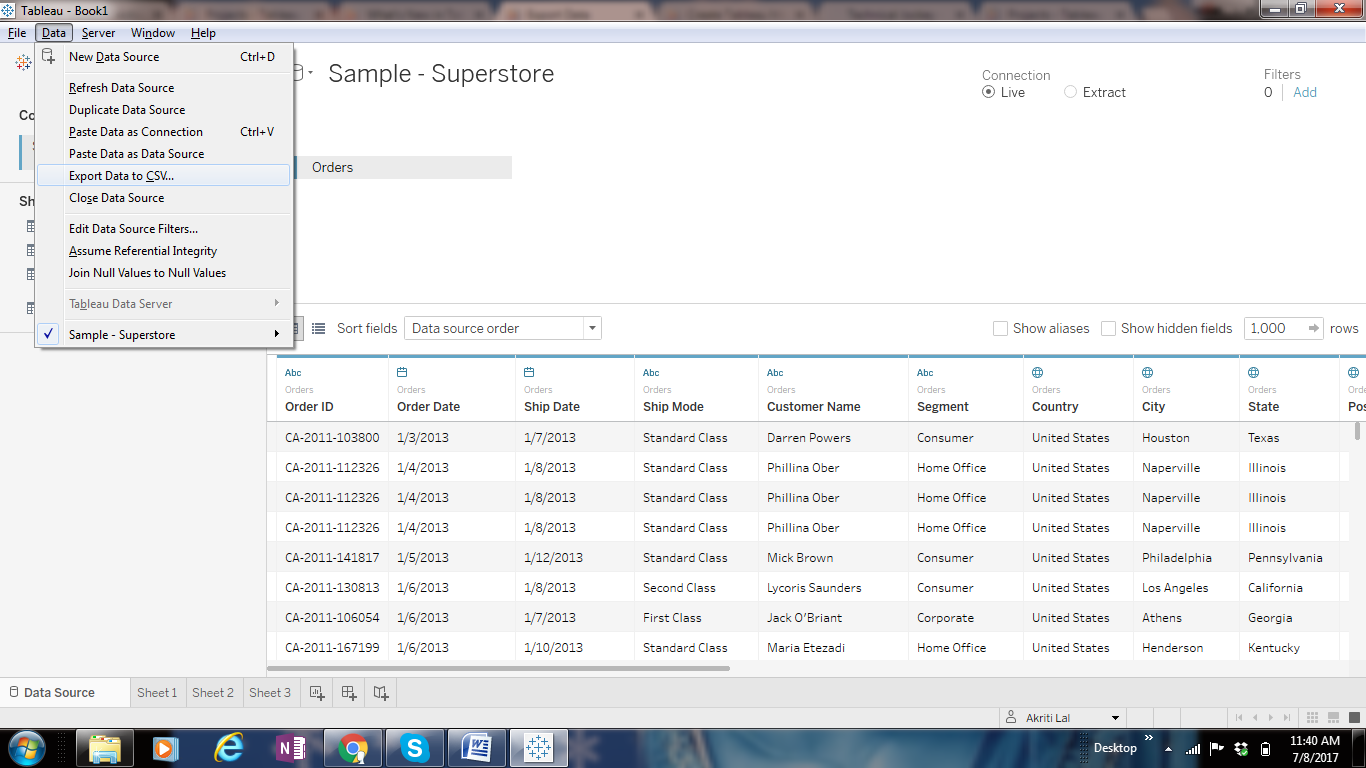Open Microsoft Word from the taskbar
The image size is (1366, 768).
click(477, 748)
